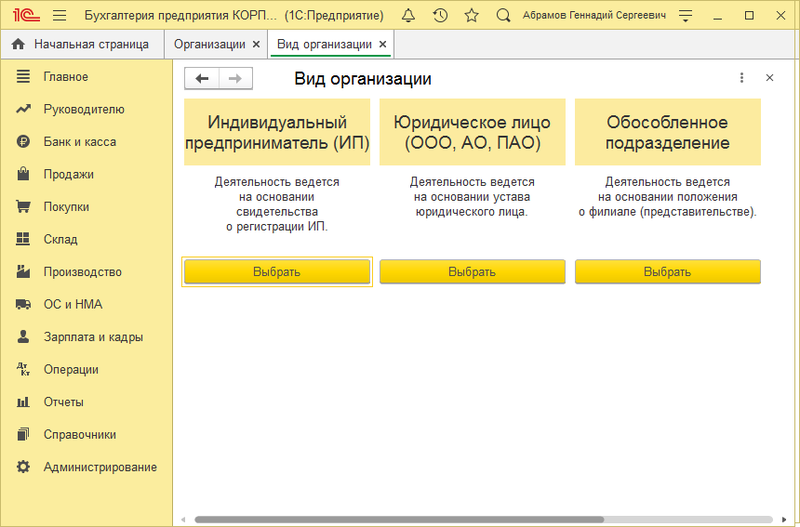The width and height of the screenshot is (800, 527).
Task: Close the Вид организации form
Action: [769, 78]
